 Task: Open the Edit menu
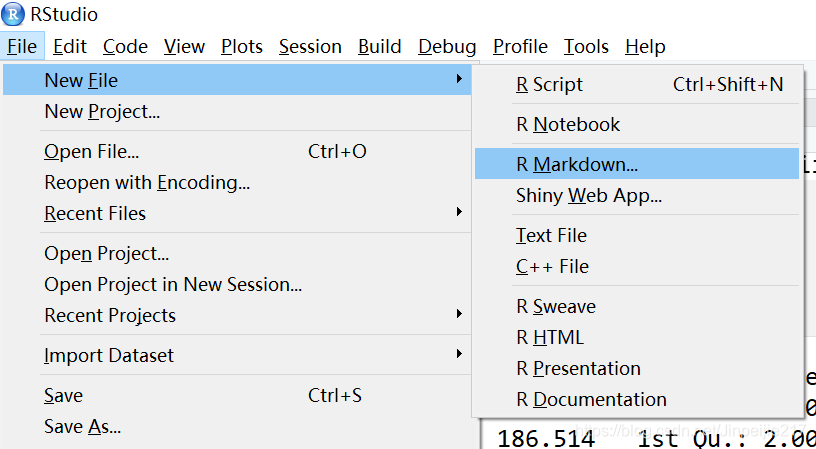(70, 46)
